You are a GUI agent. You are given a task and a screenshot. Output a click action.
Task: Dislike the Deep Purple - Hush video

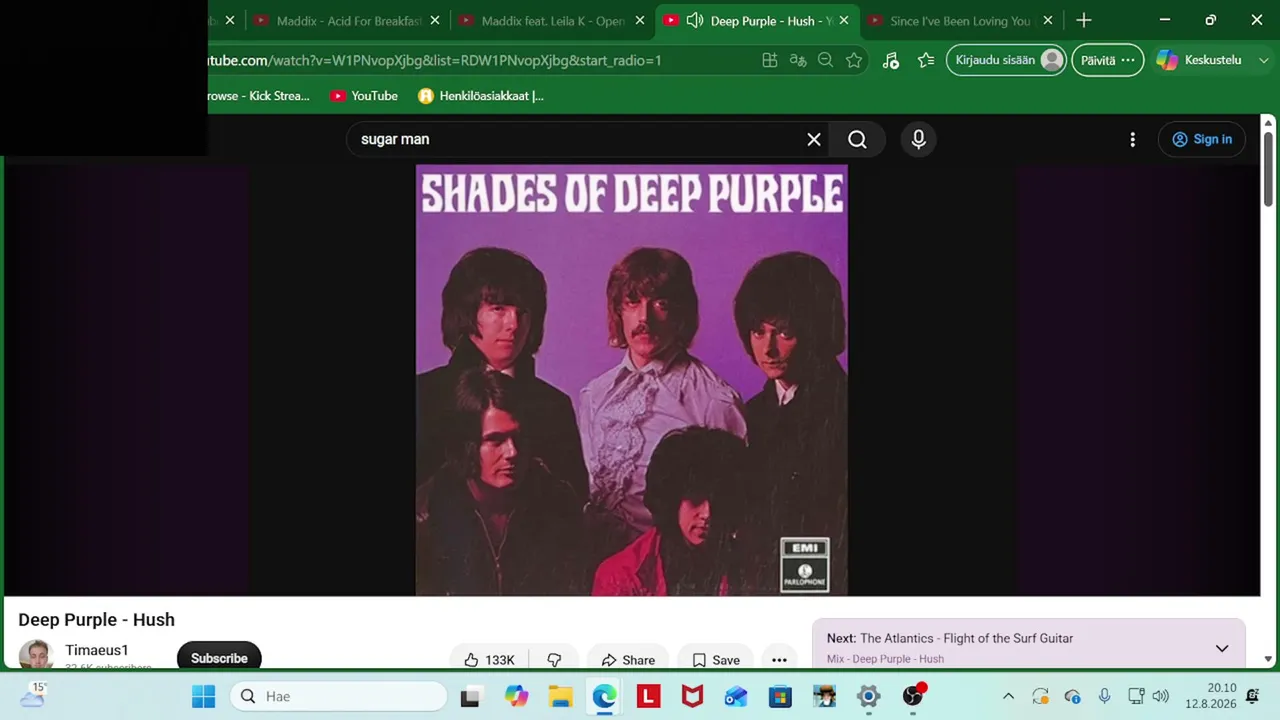(x=554, y=660)
